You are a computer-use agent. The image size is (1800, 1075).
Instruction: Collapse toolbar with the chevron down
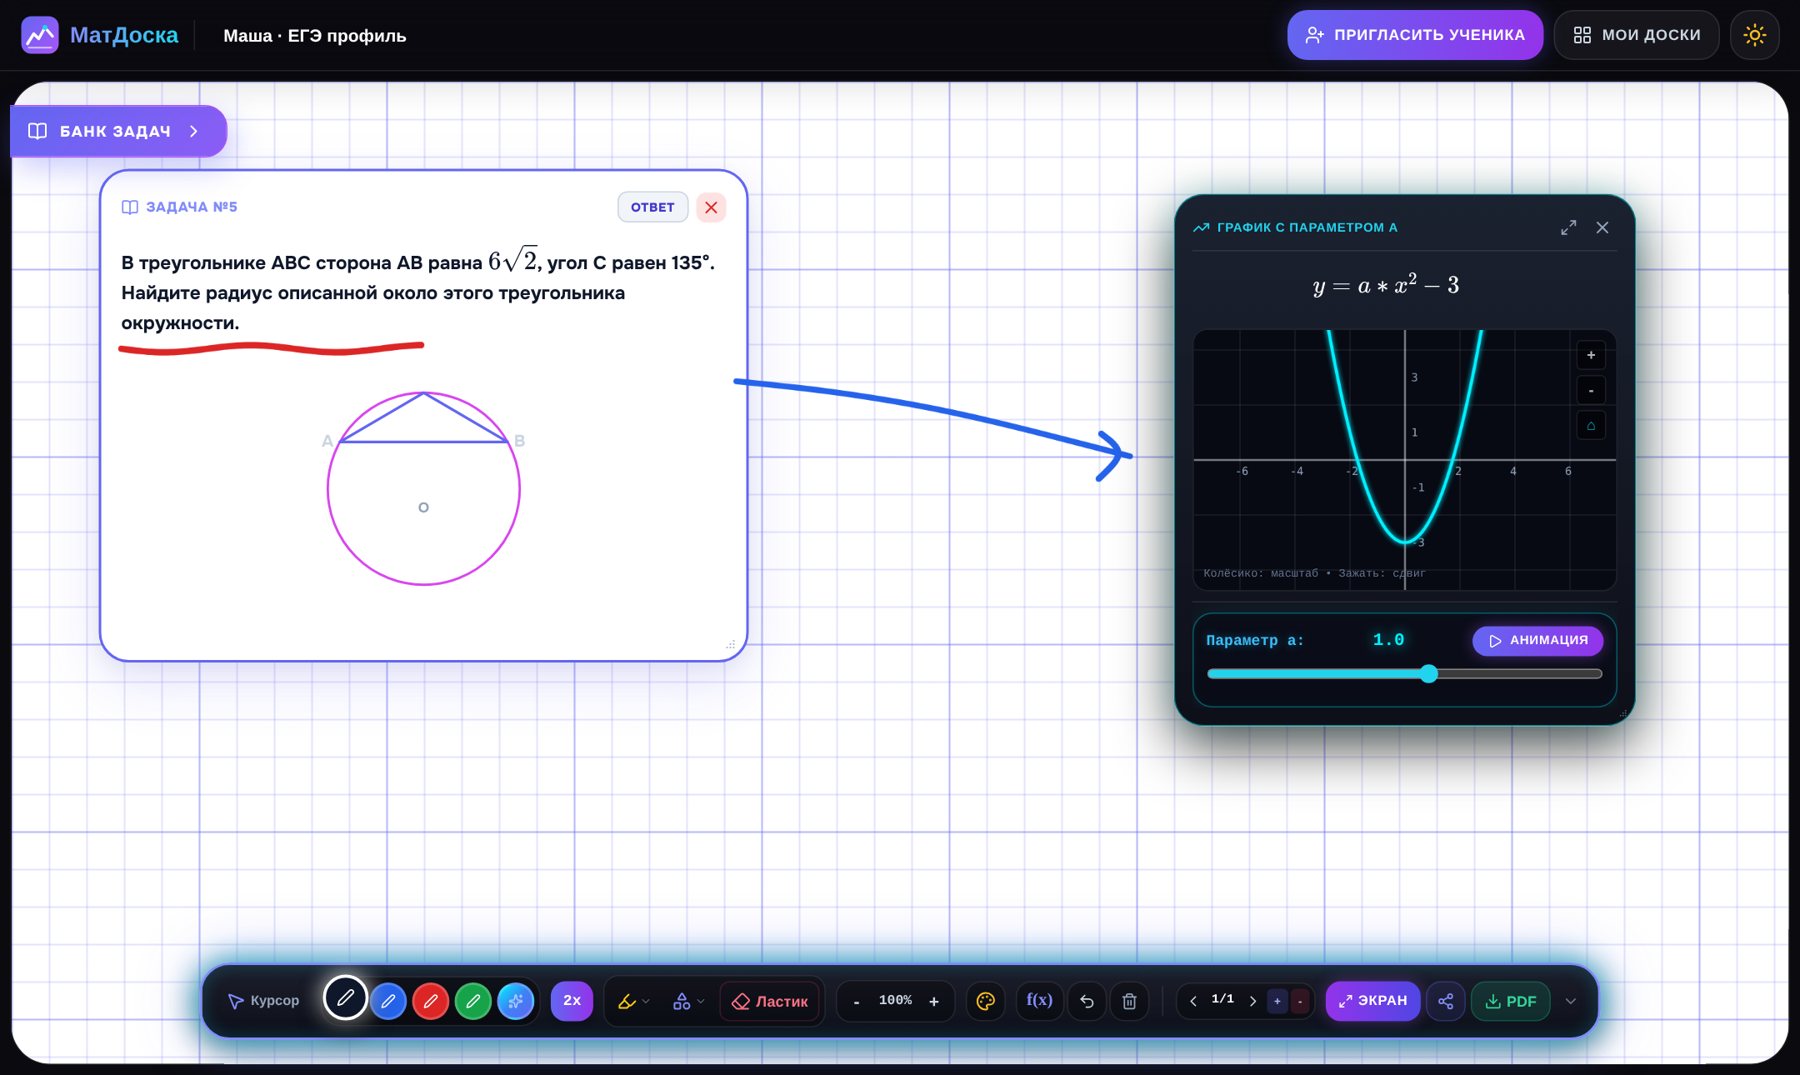[1571, 1001]
